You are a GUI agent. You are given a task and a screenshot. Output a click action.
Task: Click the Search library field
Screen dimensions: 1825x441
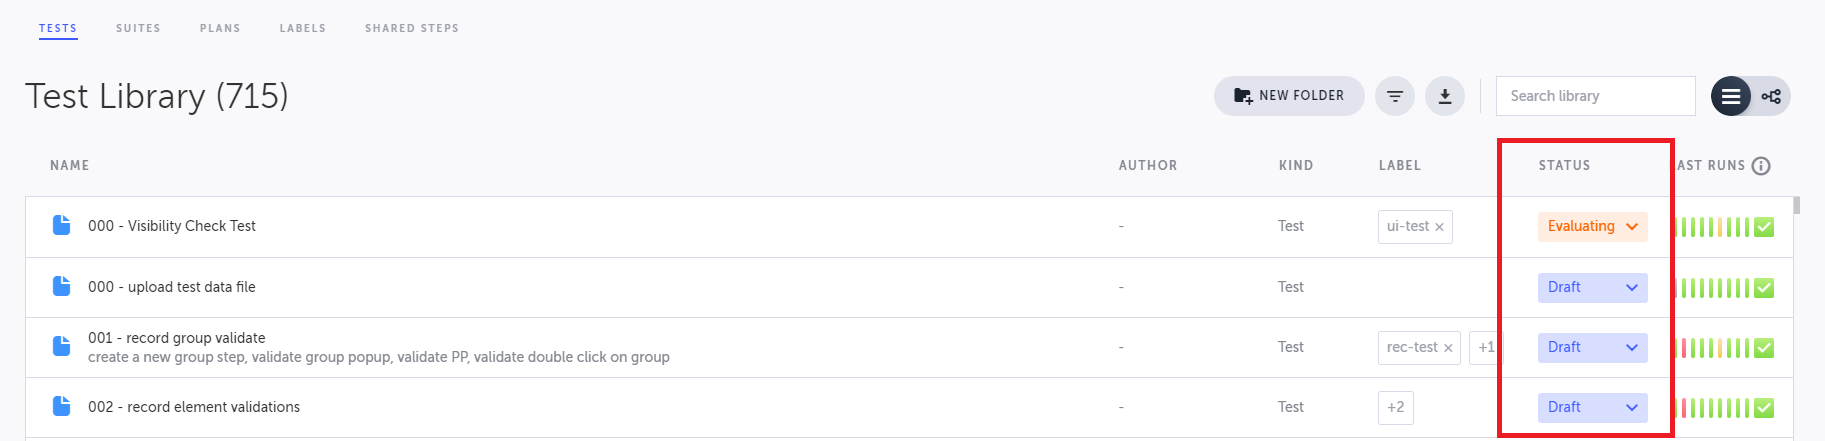tap(1595, 96)
